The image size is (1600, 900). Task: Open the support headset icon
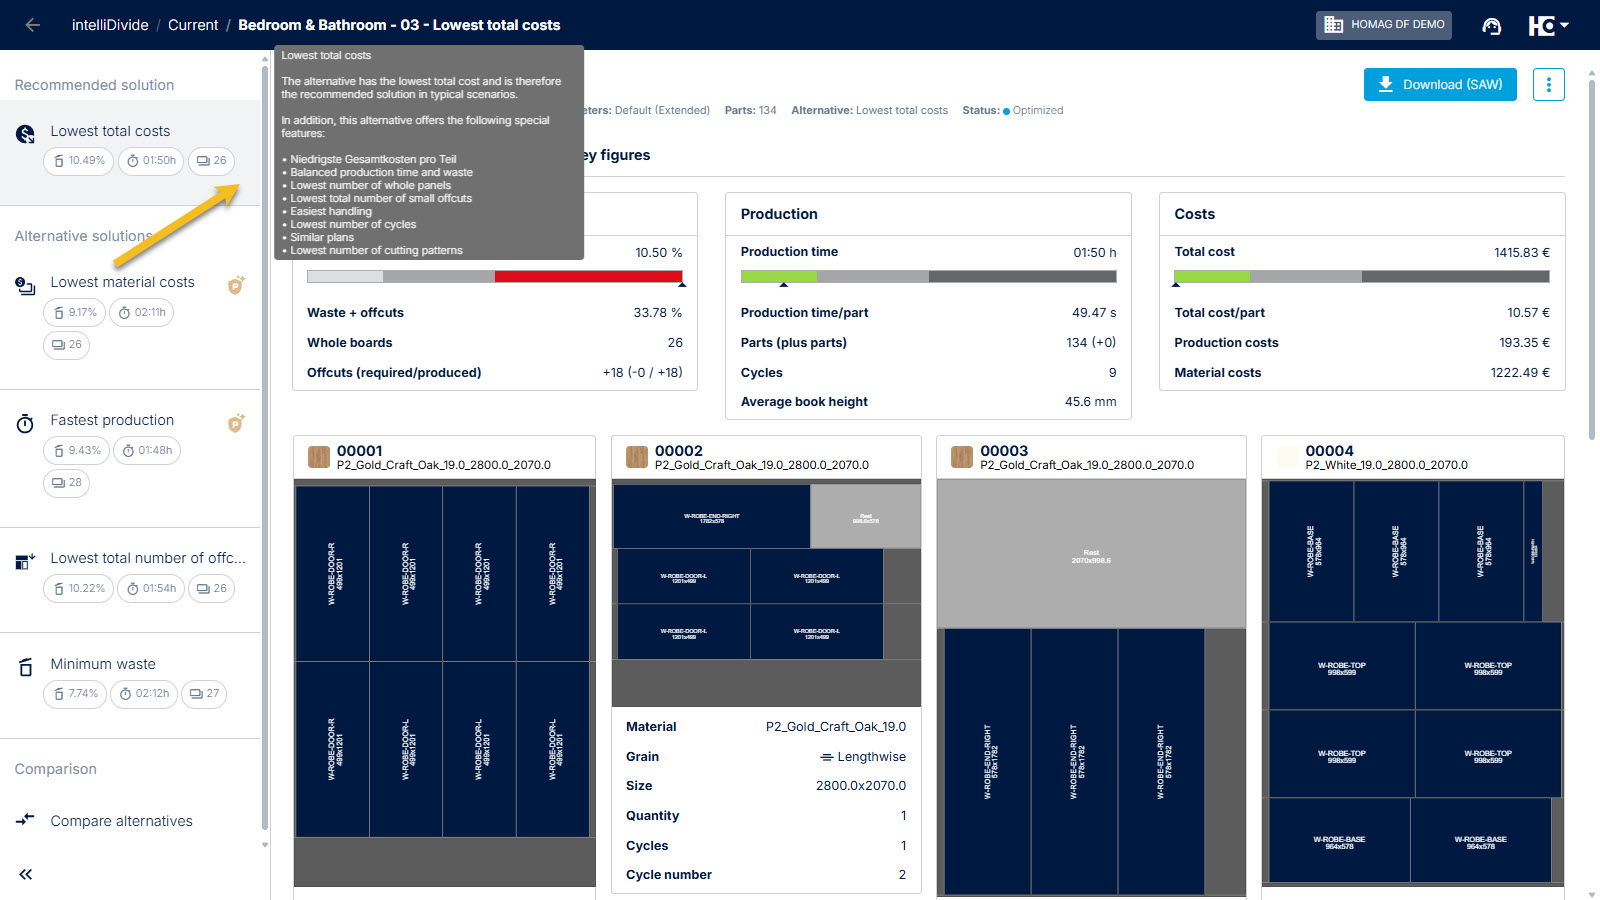tap(1491, 26)
